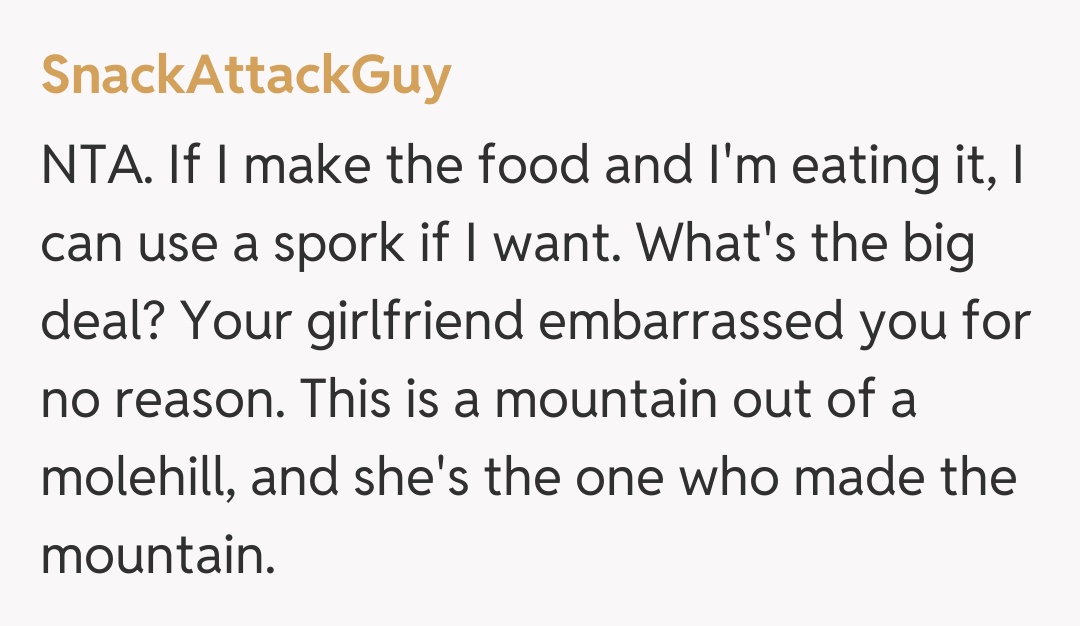Open the SnackAttackGuy user profile link
The image size is (1080, 626).
pyautogui.click(x=246, y=76)
